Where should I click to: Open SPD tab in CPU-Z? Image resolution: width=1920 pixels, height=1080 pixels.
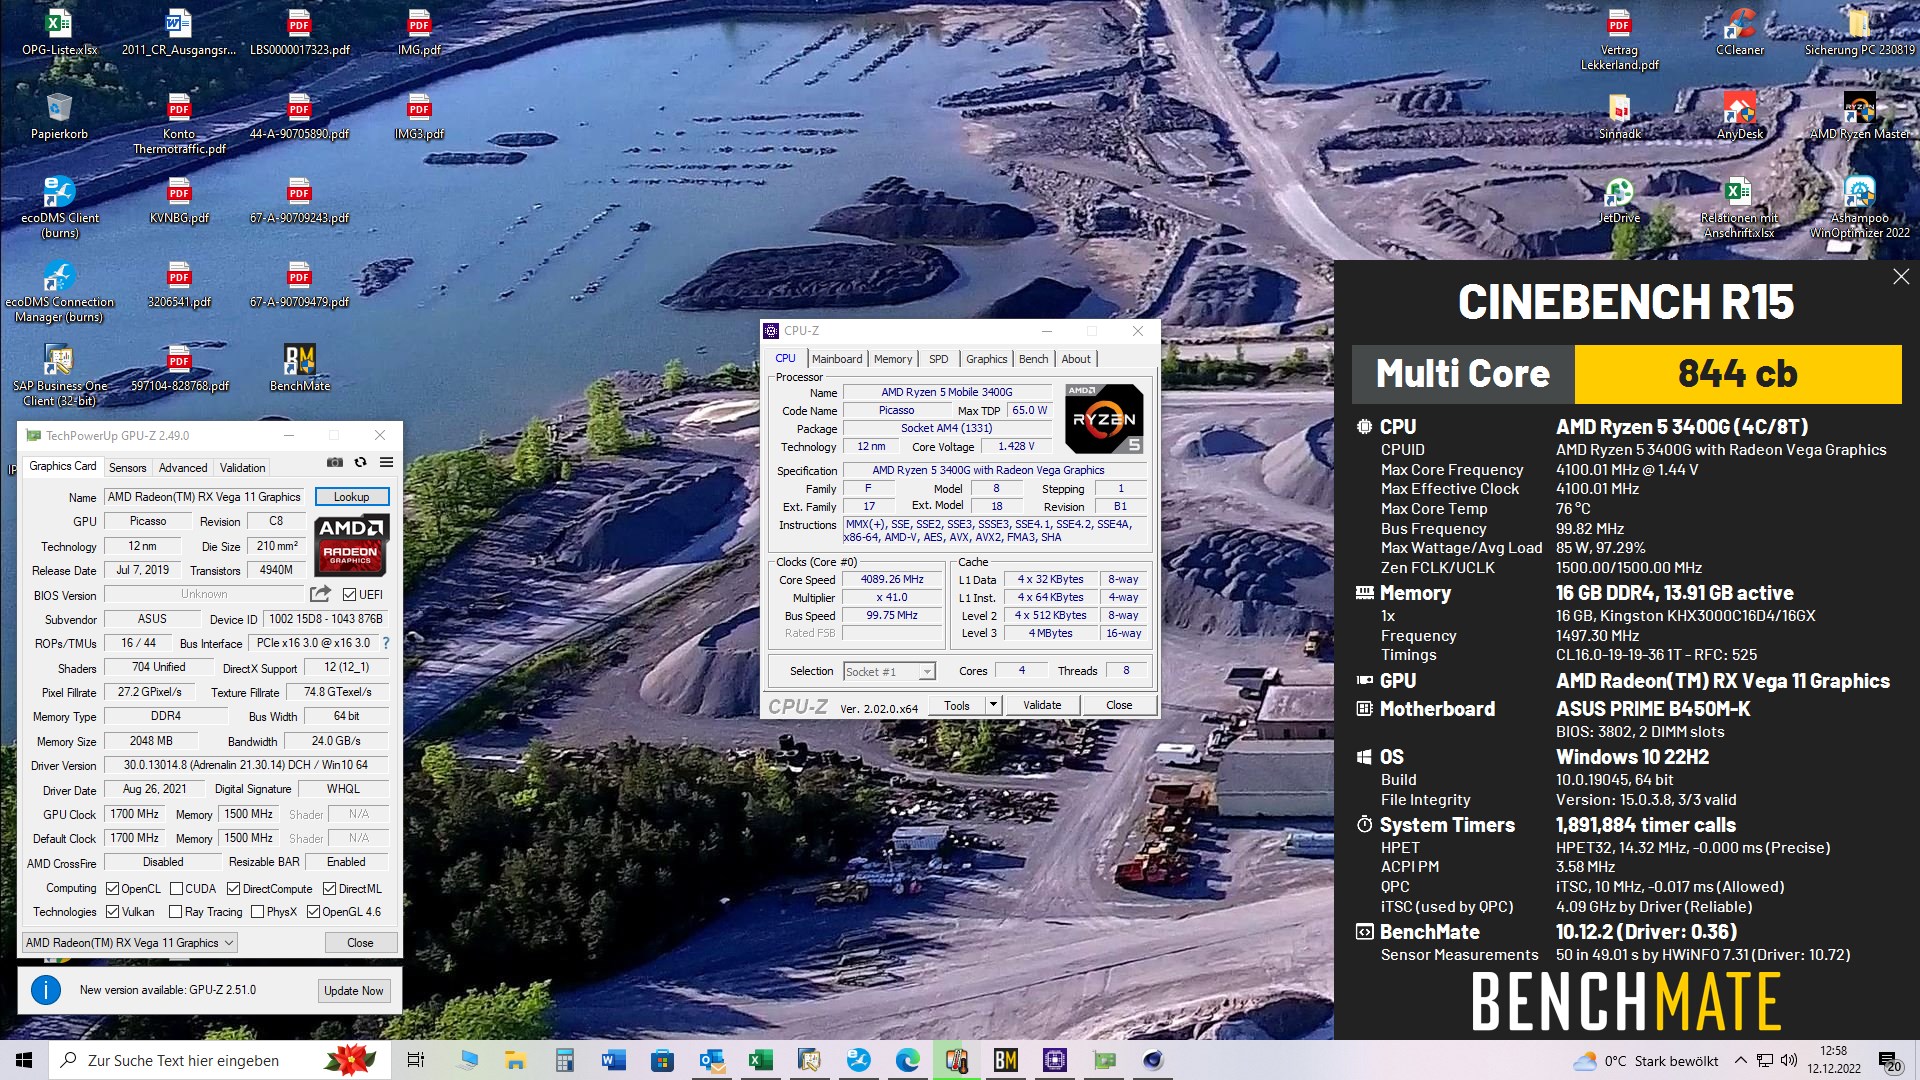click(x=938, y=359)
